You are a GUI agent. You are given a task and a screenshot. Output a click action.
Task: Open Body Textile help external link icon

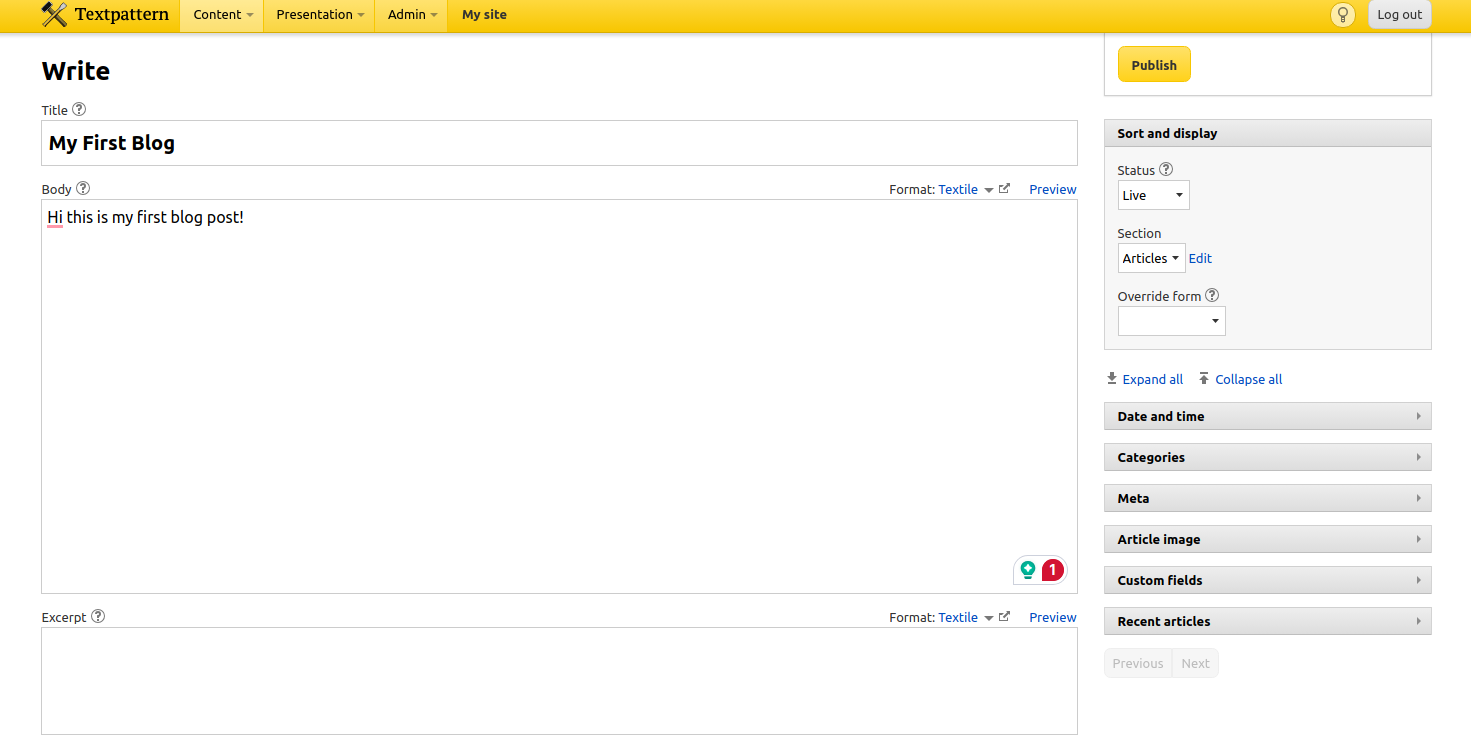point(1004,189)
